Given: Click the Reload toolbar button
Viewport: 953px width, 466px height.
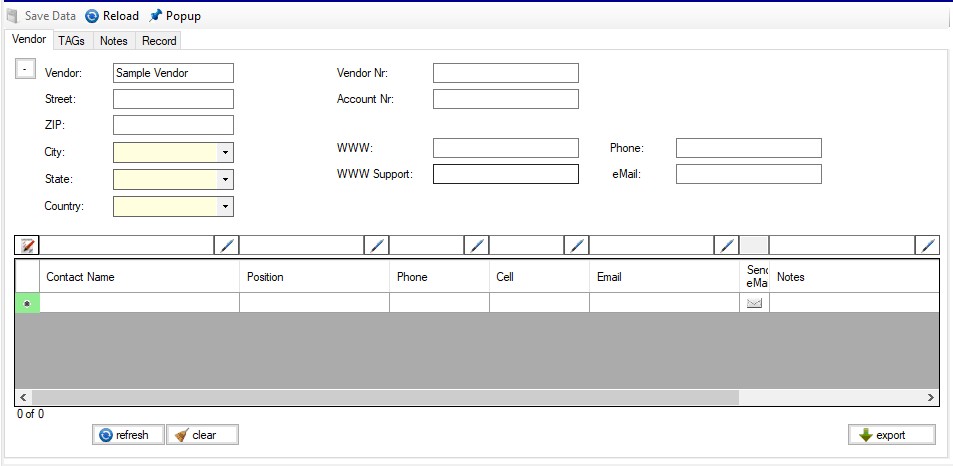Looking at the screenshot, I should point(111,16).
